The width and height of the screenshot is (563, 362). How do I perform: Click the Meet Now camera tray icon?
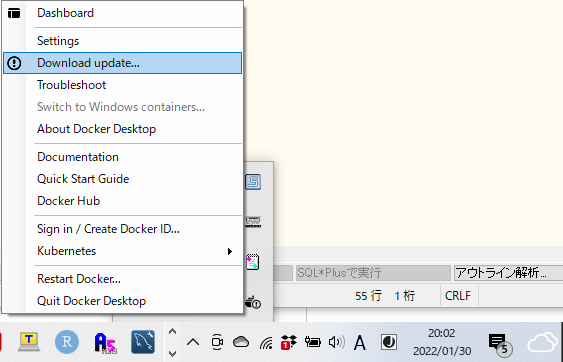pyautogui.click(x=217, y=342)
